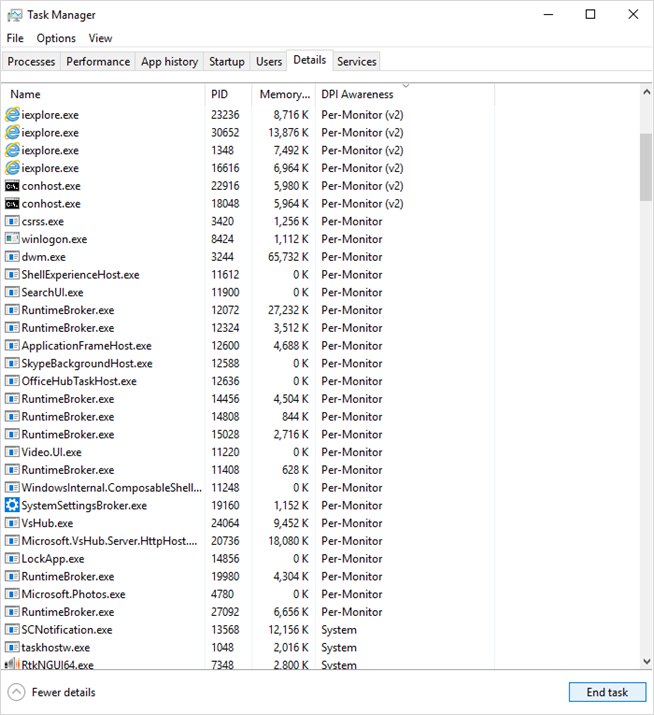The image size is (654, 715).
Task: Click the taskhostw.exe process icon
Action: point(12,647)
